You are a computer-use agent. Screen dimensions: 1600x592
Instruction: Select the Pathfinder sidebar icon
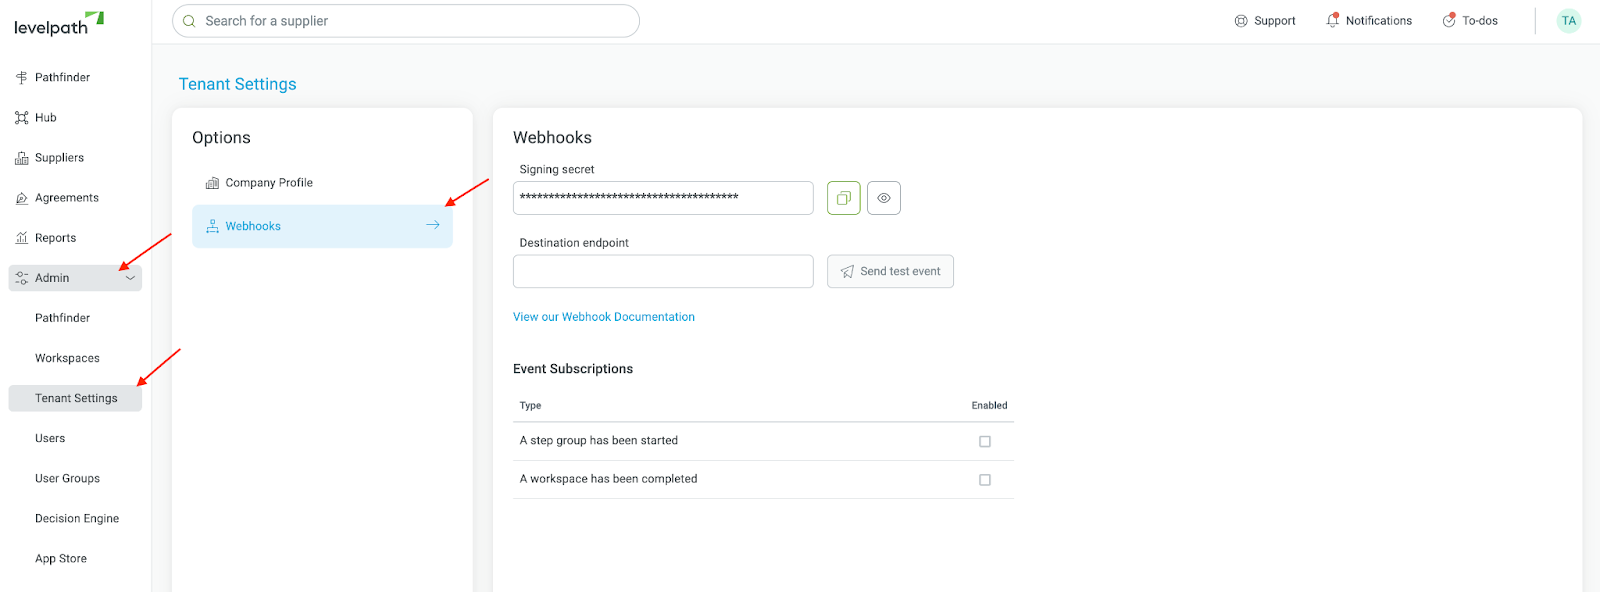[20, 77]
